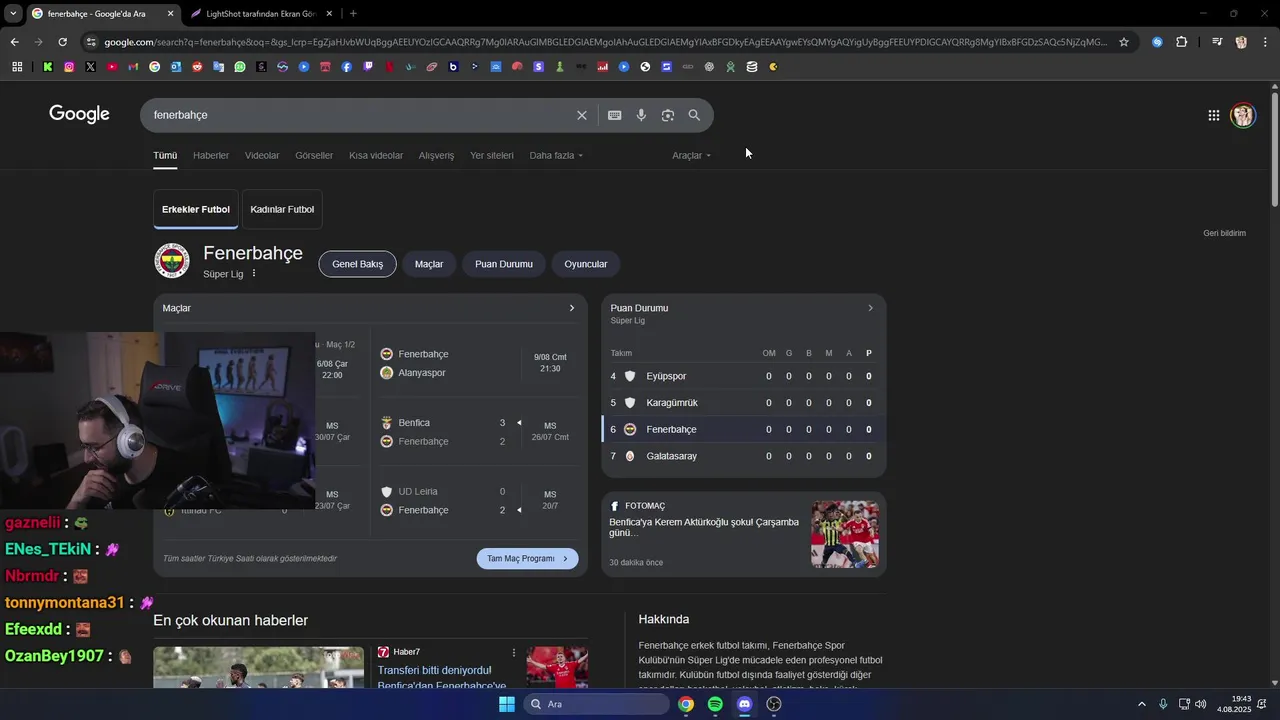Open the Chrome extensions puzzle icon
This screenshot has height=720, width=1280.
pyautogui.click(x=1182, y=42)
